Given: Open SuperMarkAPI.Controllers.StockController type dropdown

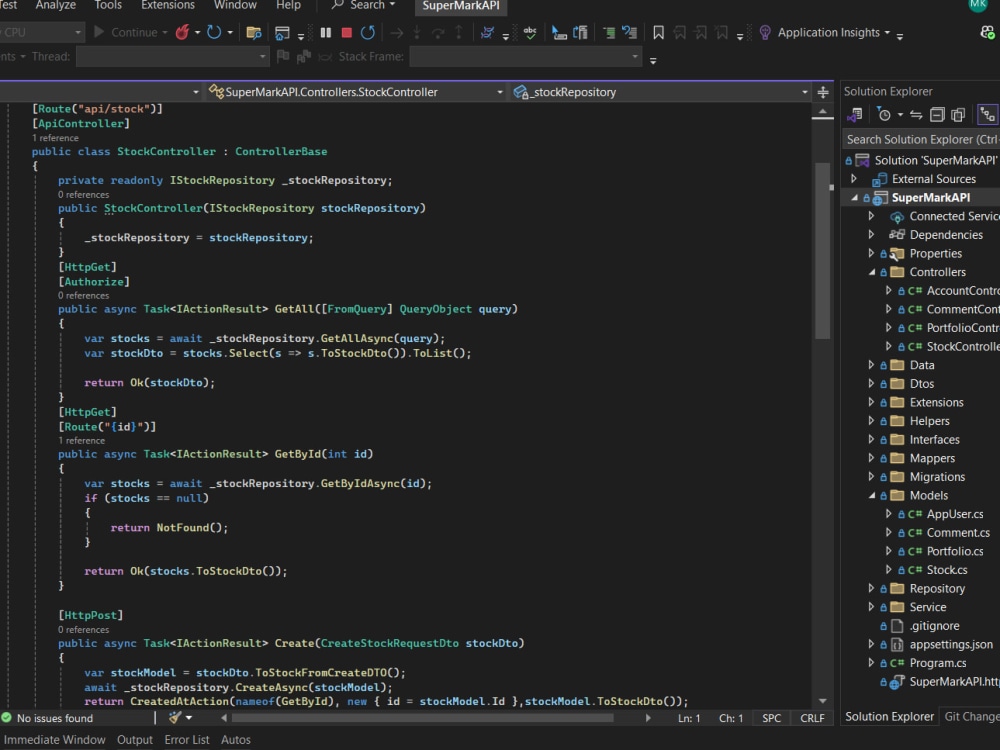Looking at the screenshot, I should pyautogui.click(x=355, y=92).
